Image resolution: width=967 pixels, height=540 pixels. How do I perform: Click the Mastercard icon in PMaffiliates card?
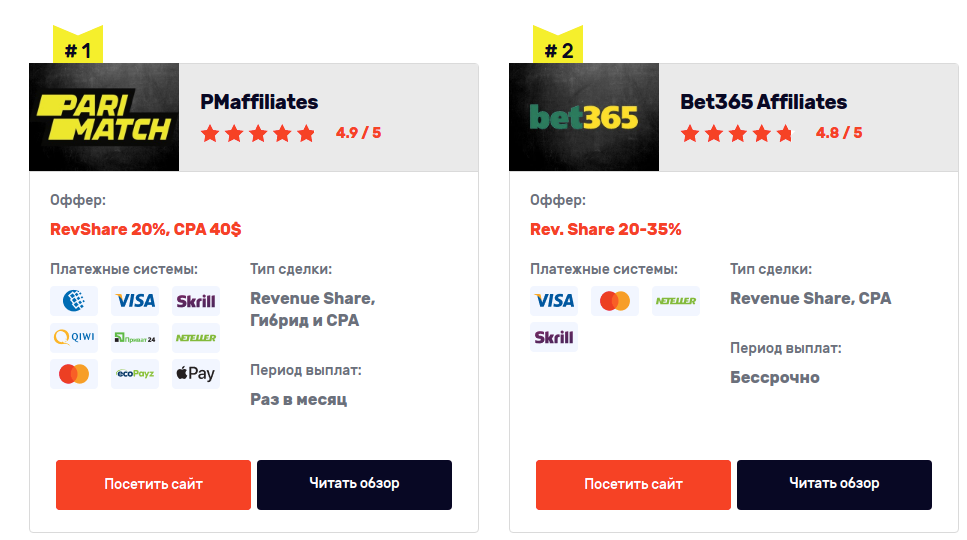74,374
